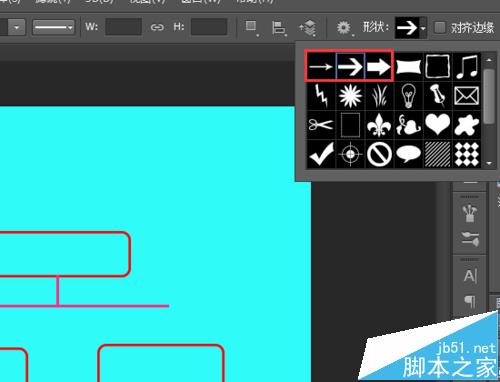Pick the diagonal lines pattern shape
Screen dimensions: 500x382
click(x=438, y=154)
